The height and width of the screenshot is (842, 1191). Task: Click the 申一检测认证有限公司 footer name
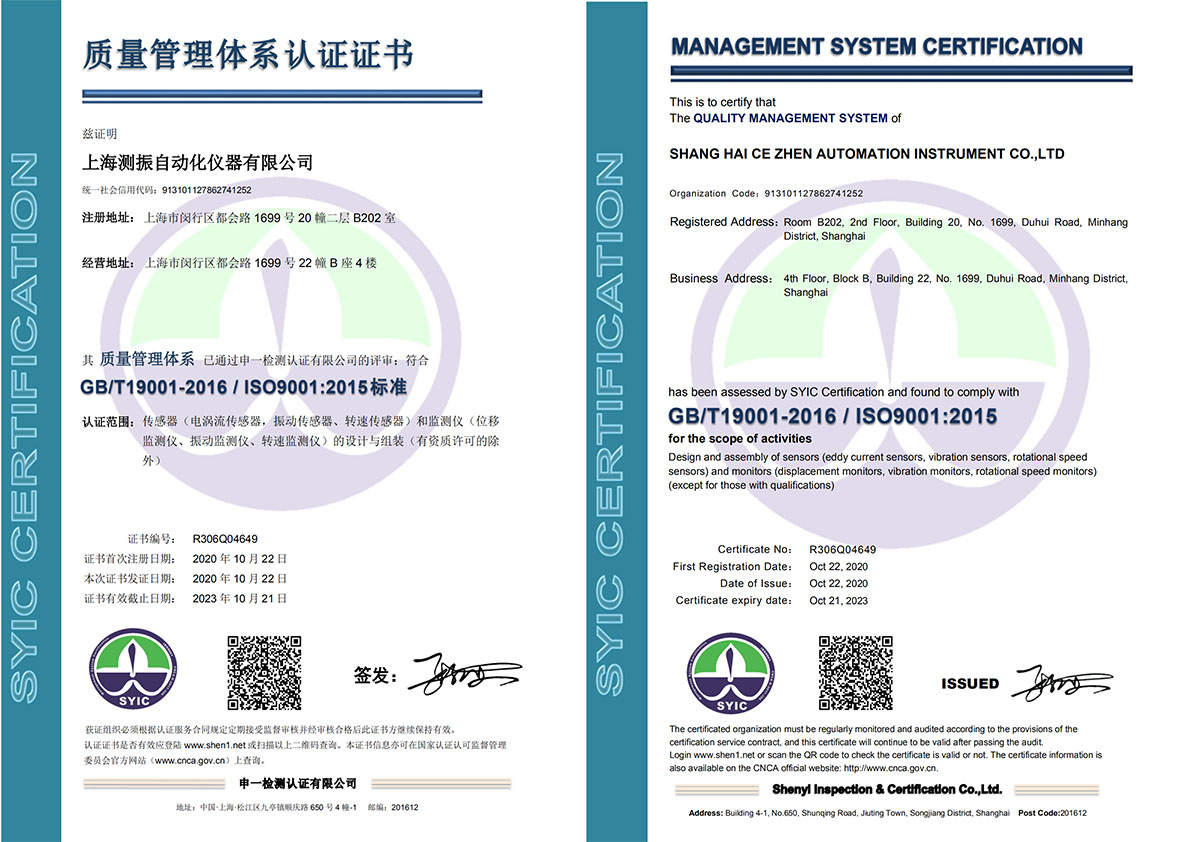click(298, 782)
